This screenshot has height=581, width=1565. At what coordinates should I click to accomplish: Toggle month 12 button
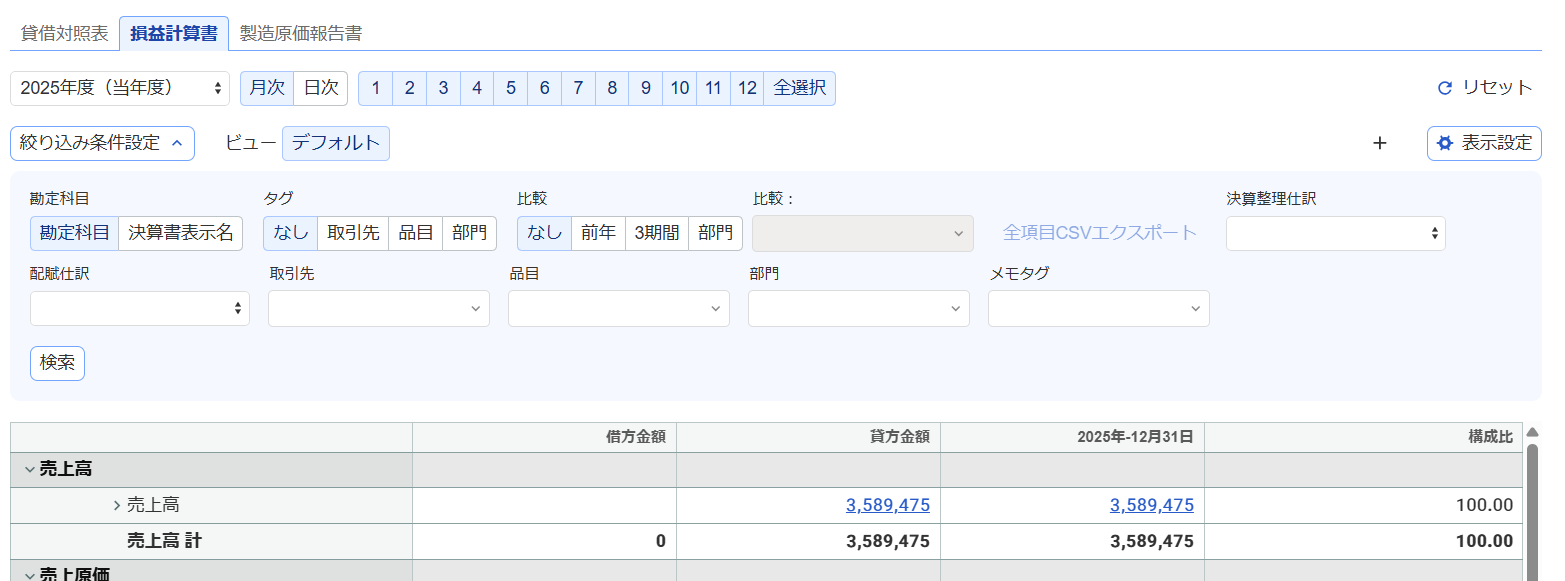click(x=747, y=88)
